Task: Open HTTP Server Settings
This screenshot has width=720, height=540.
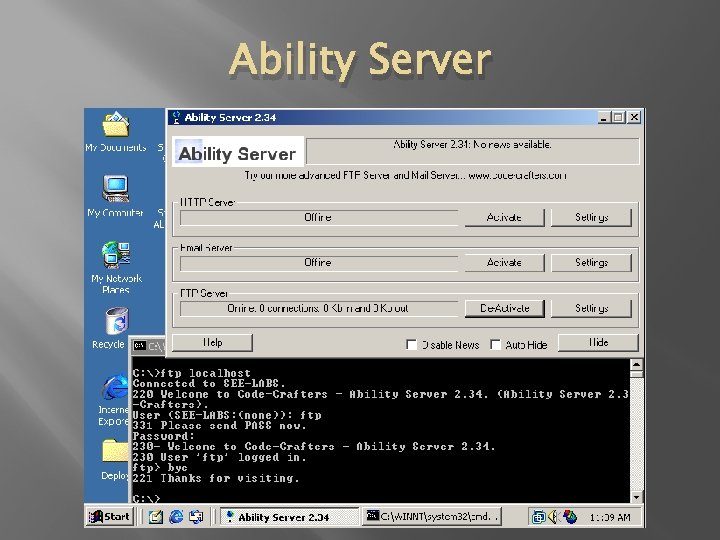Action: (x=591, y=217)
